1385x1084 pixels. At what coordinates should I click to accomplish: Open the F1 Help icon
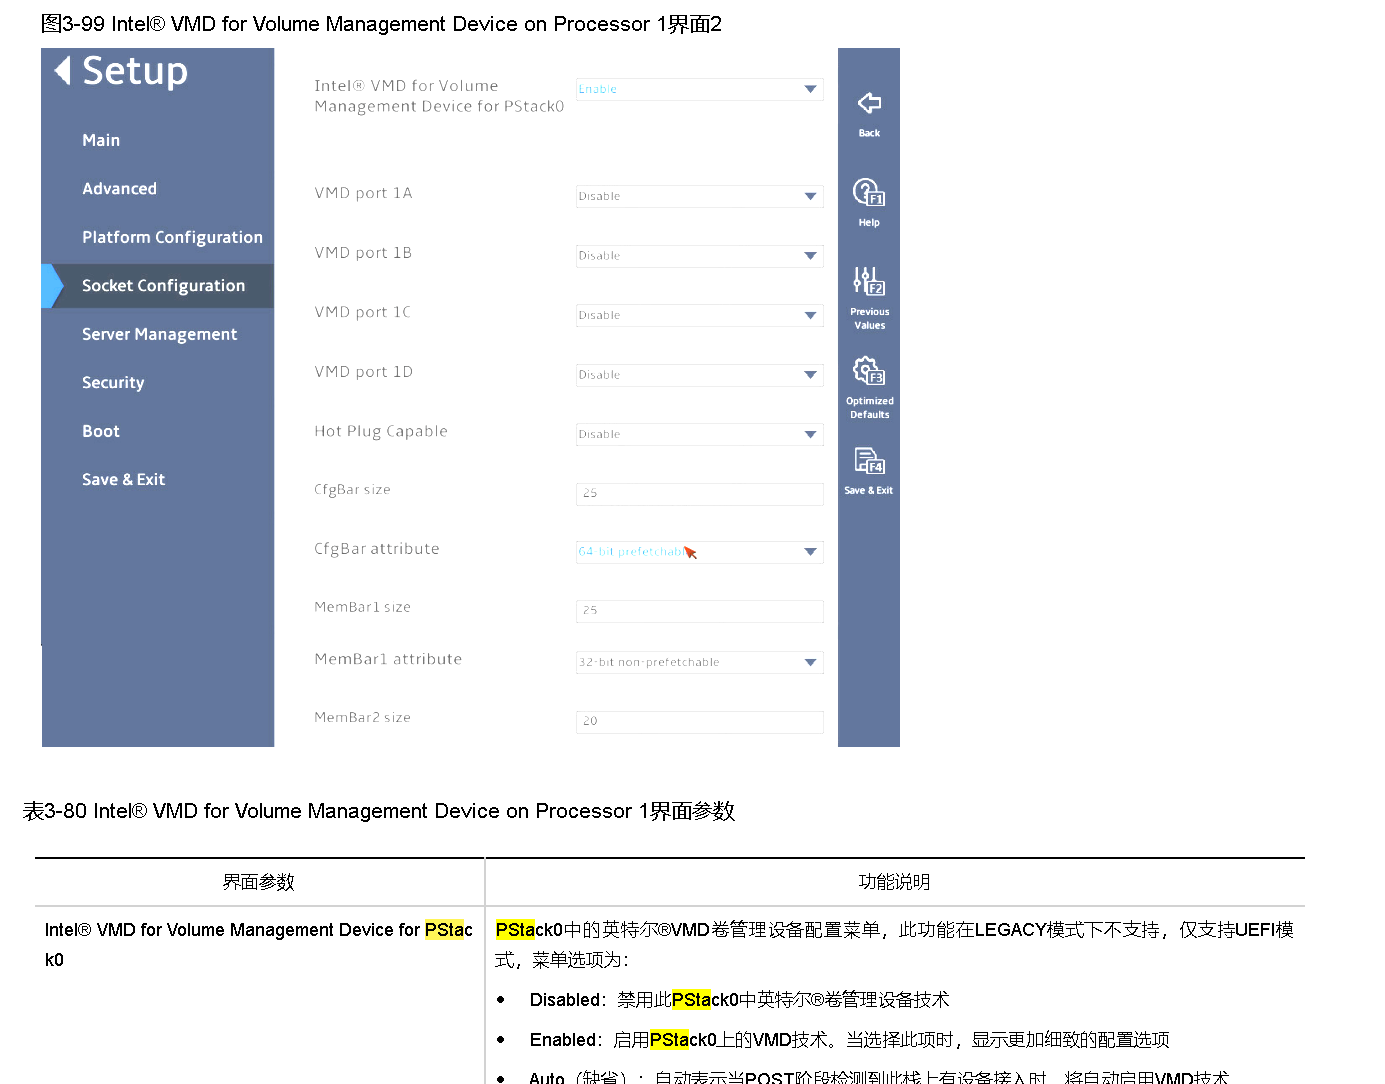(869, 191)
